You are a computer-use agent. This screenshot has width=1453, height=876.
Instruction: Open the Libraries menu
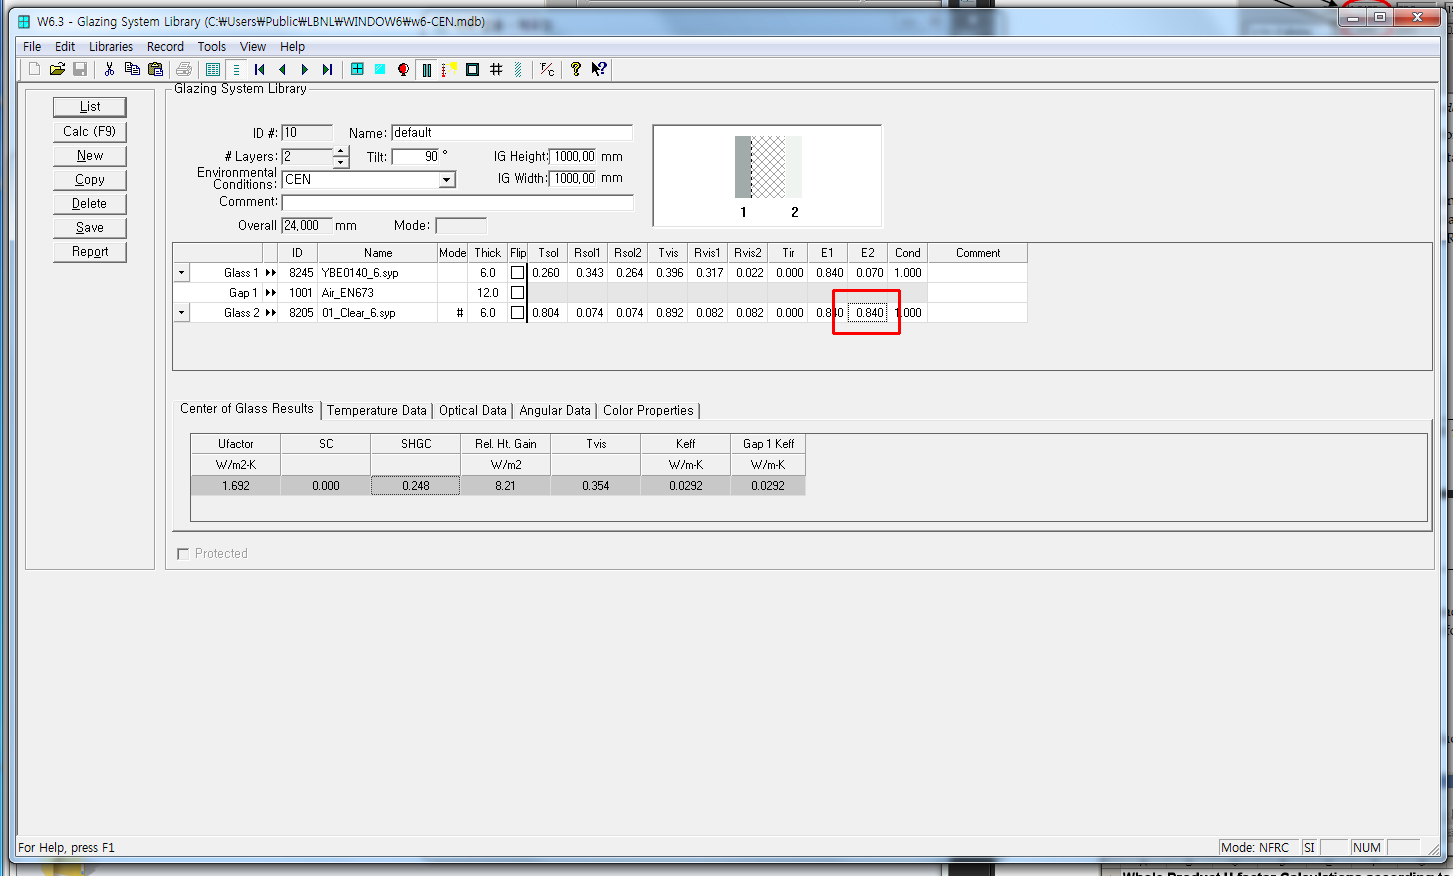click(110, 46)
